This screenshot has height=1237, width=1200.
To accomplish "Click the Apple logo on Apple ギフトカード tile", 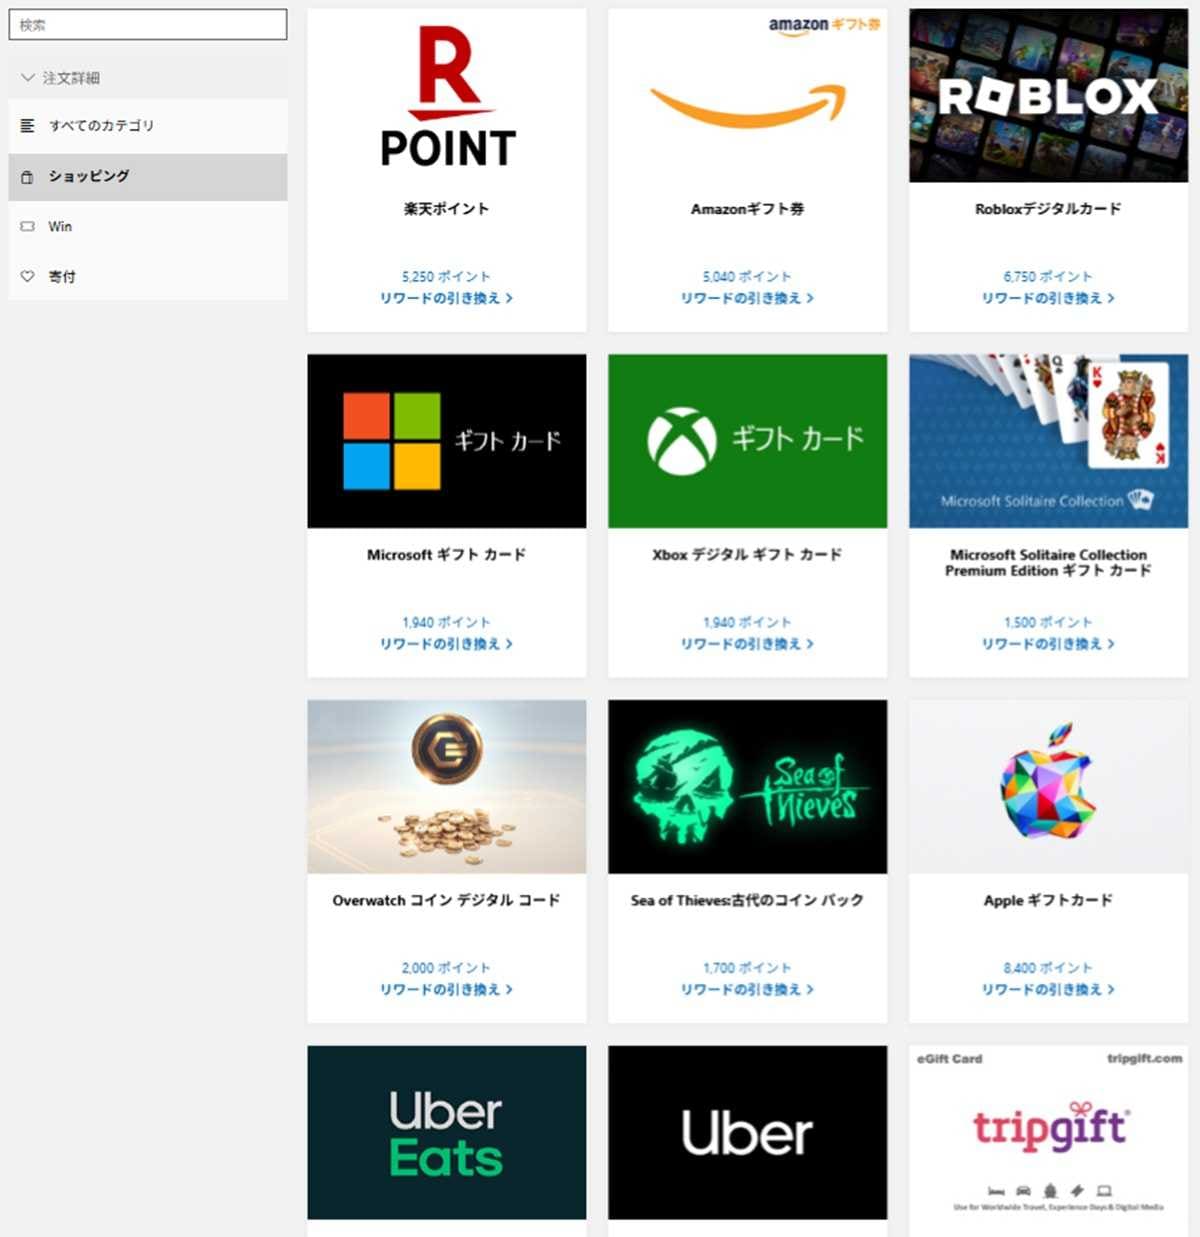I will pos(1047,786).
